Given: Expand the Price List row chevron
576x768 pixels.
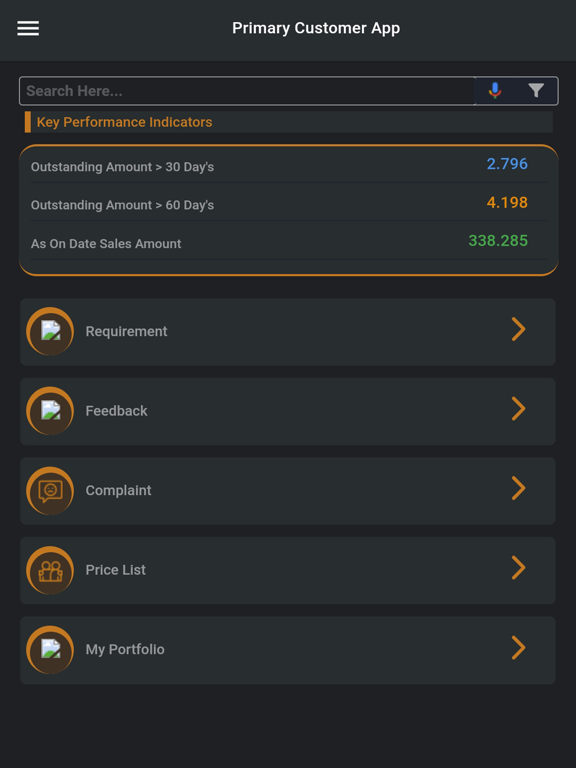Looking at the screenshot, I should pos(519,568).
